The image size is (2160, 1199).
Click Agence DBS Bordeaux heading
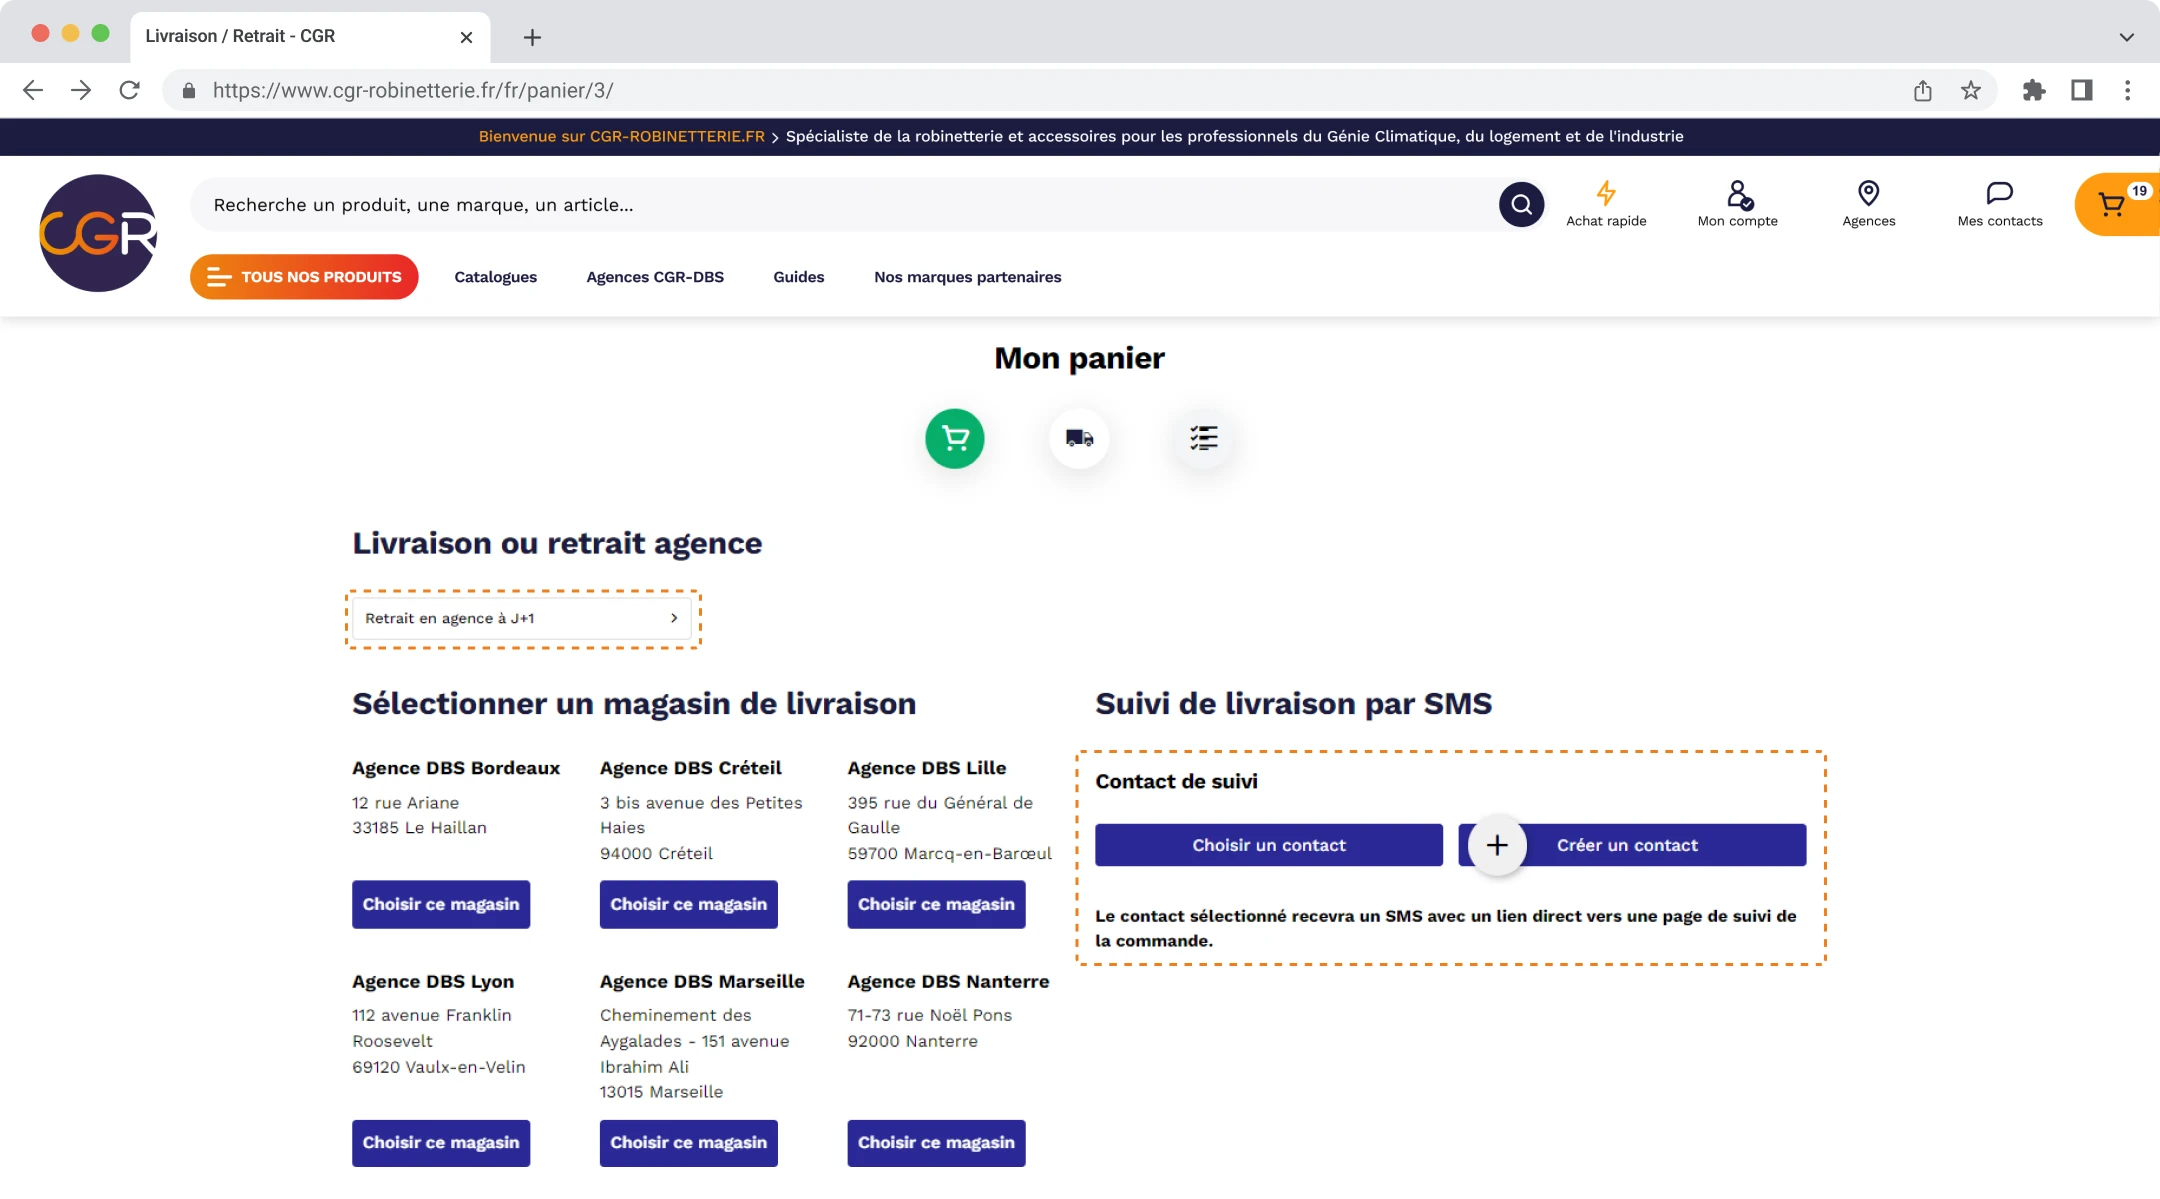pyautogui.click(x=456, y=768)
